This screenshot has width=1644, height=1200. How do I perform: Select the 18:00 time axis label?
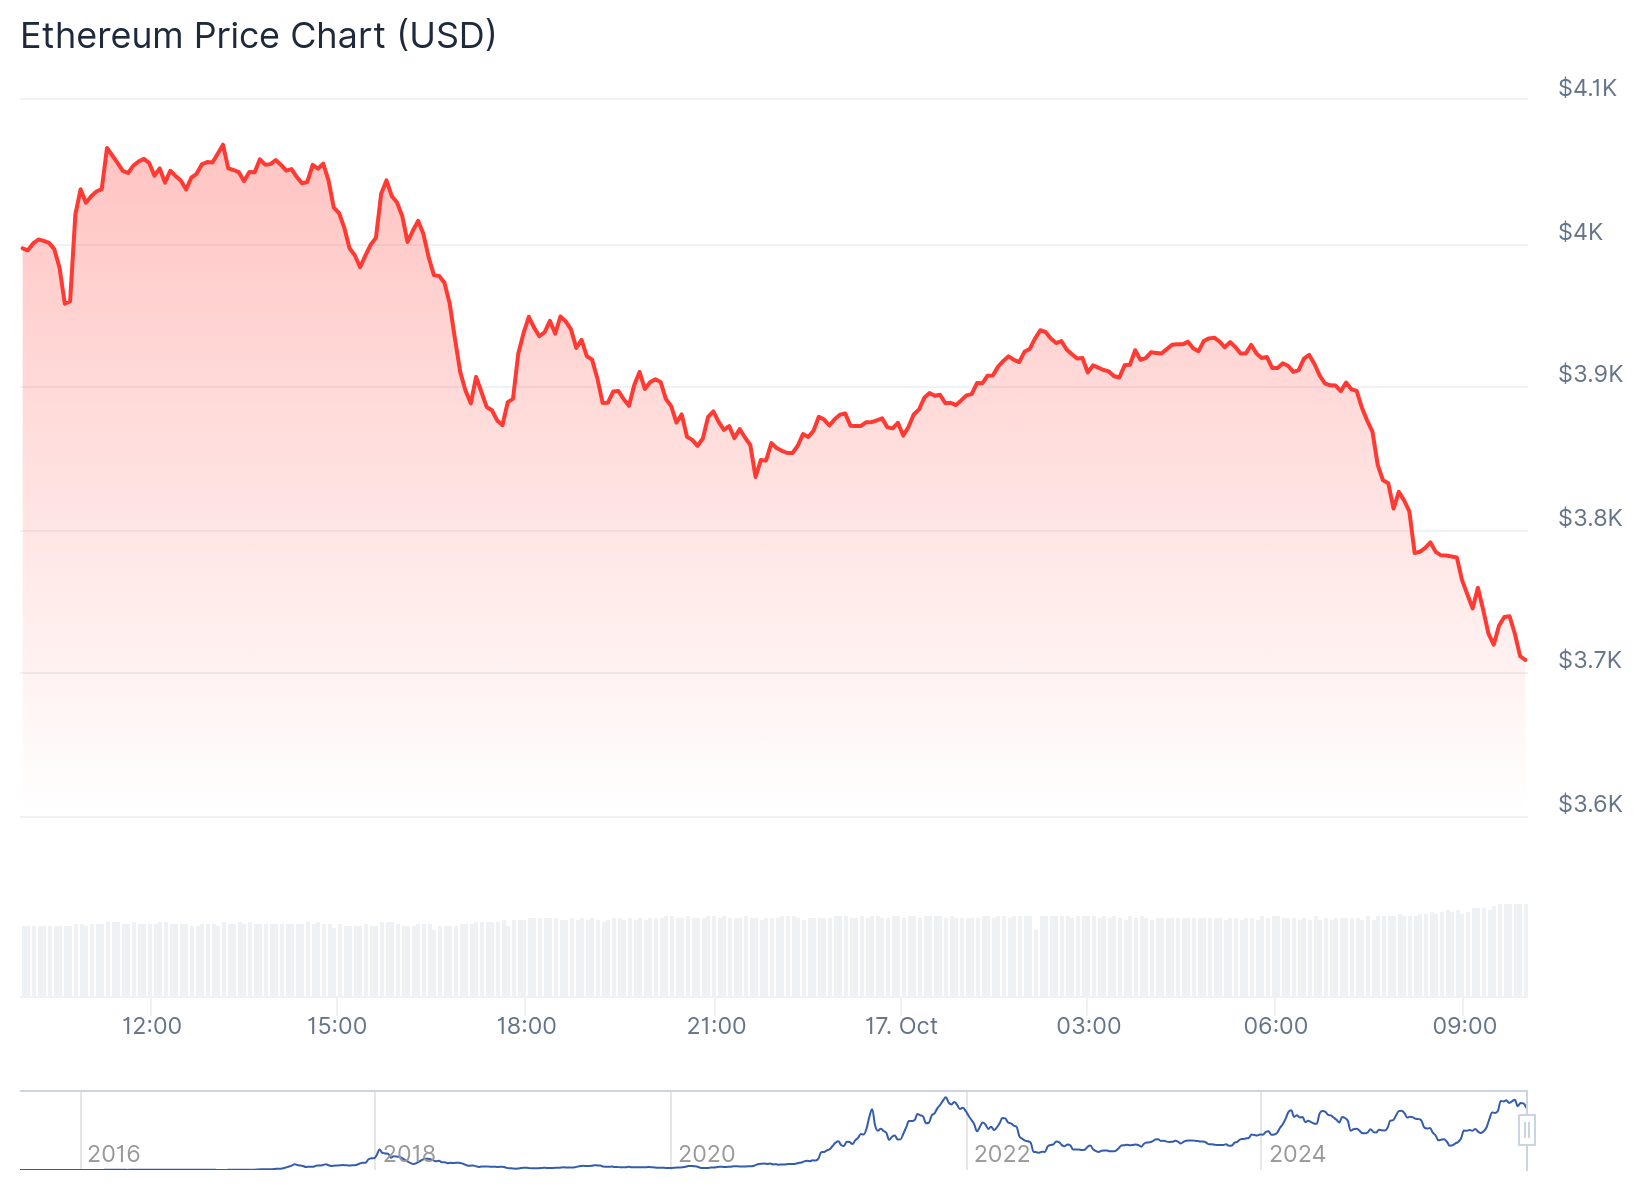tap(526, 1026)
